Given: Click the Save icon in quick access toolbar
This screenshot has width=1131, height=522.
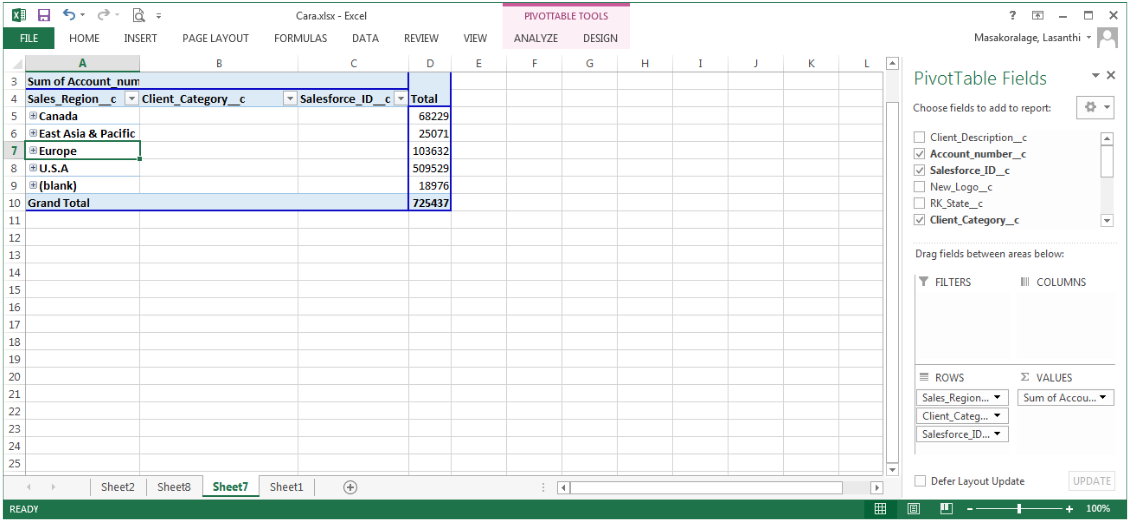Looking at the screenshot, I should pyautogui.click(x=43, y=15).
